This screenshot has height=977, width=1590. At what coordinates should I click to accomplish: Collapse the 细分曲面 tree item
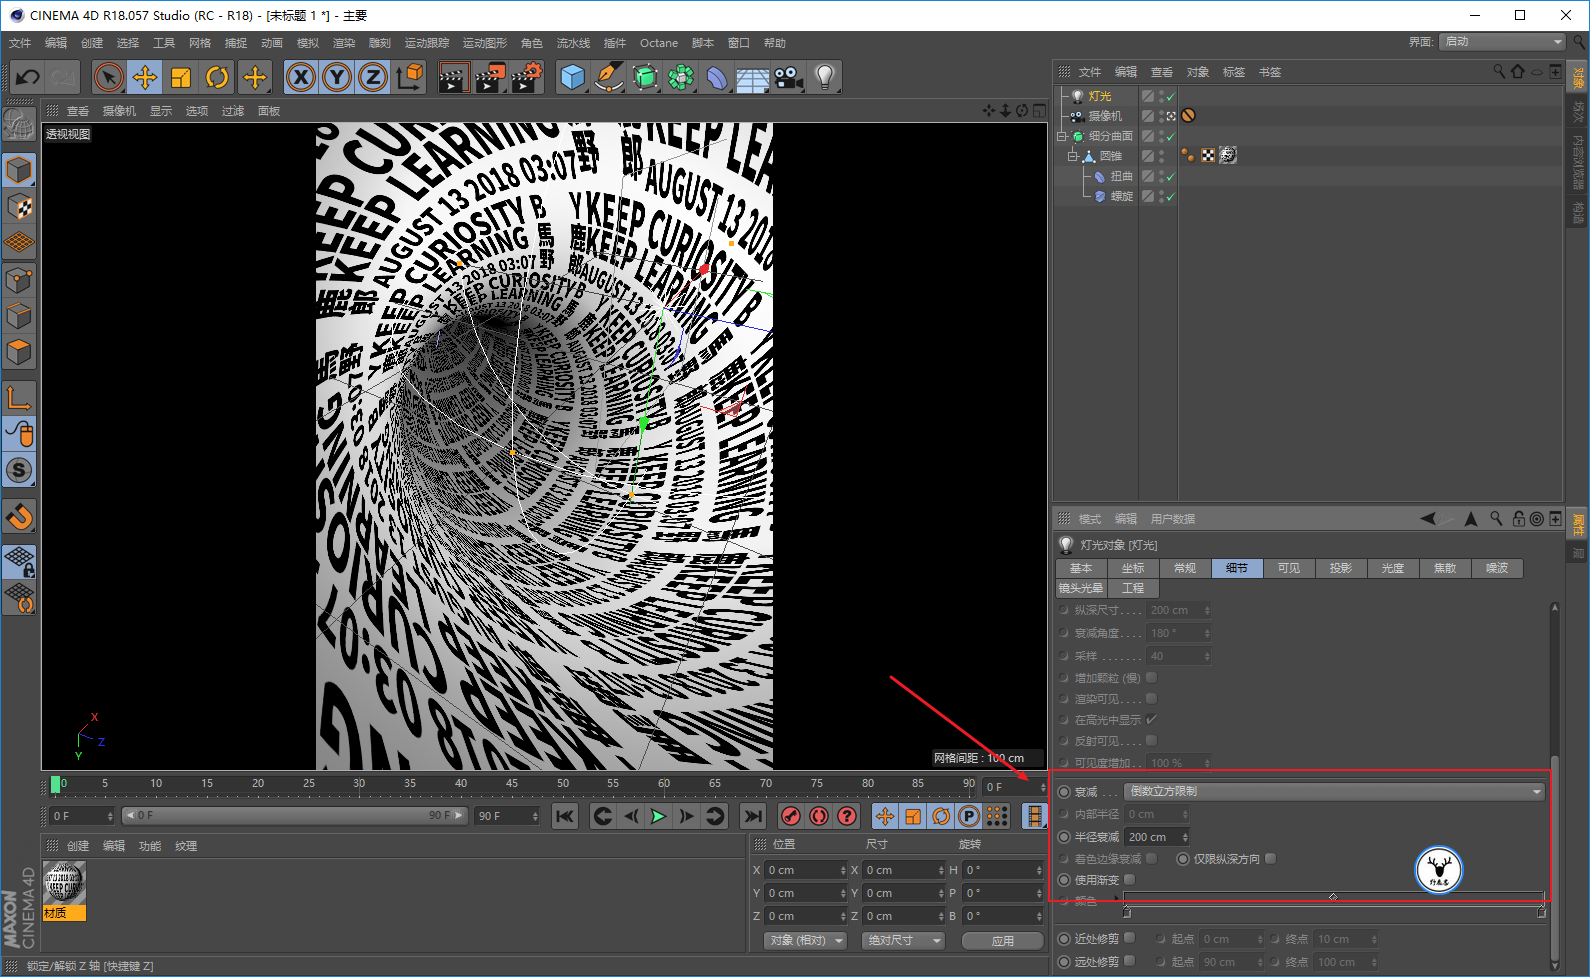click(x=1062, y=136)
